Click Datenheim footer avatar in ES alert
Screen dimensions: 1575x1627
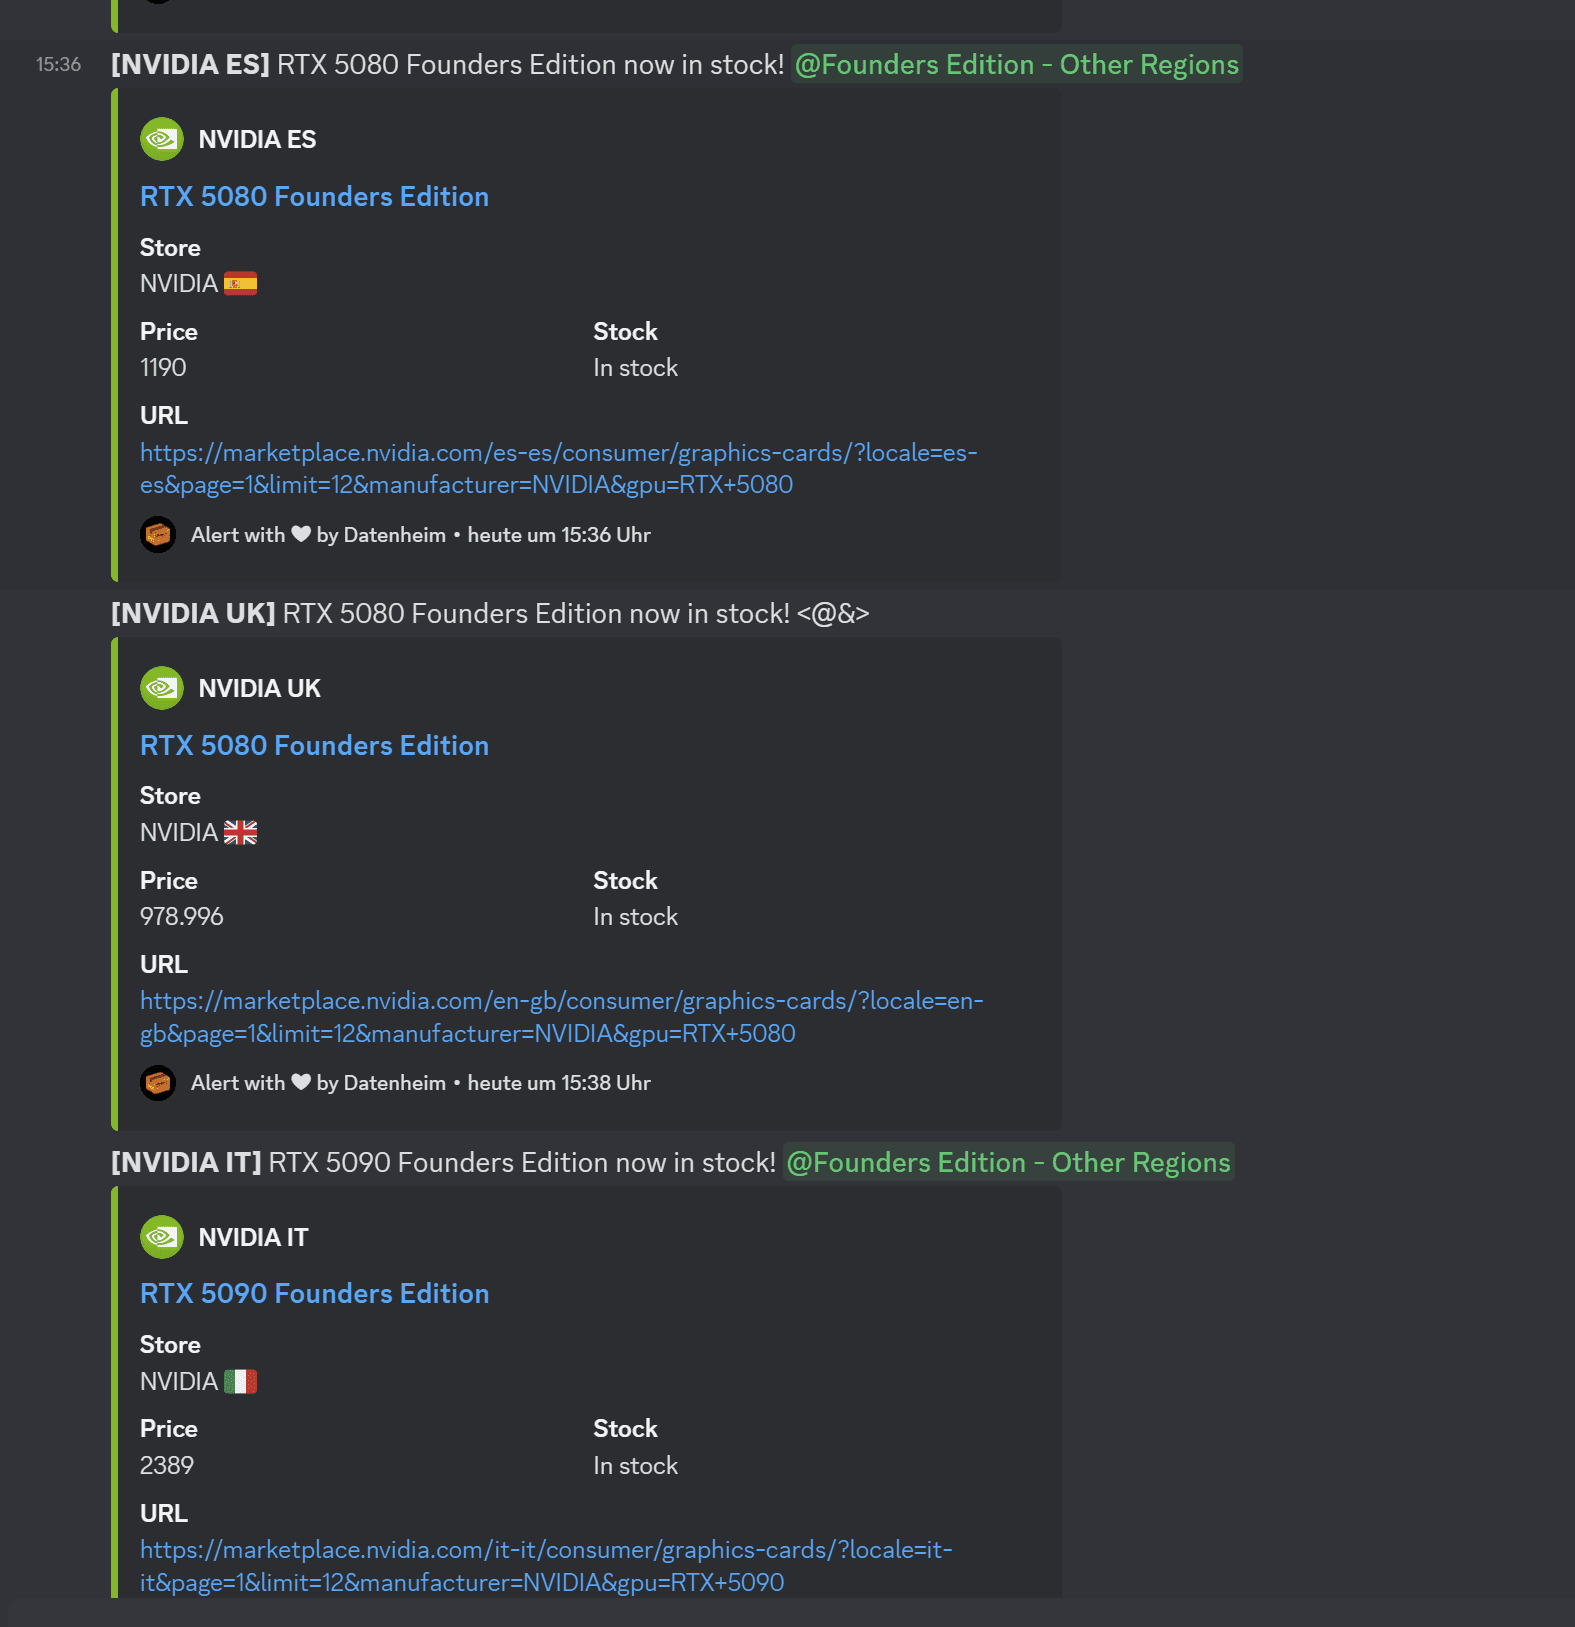[158, 535]
